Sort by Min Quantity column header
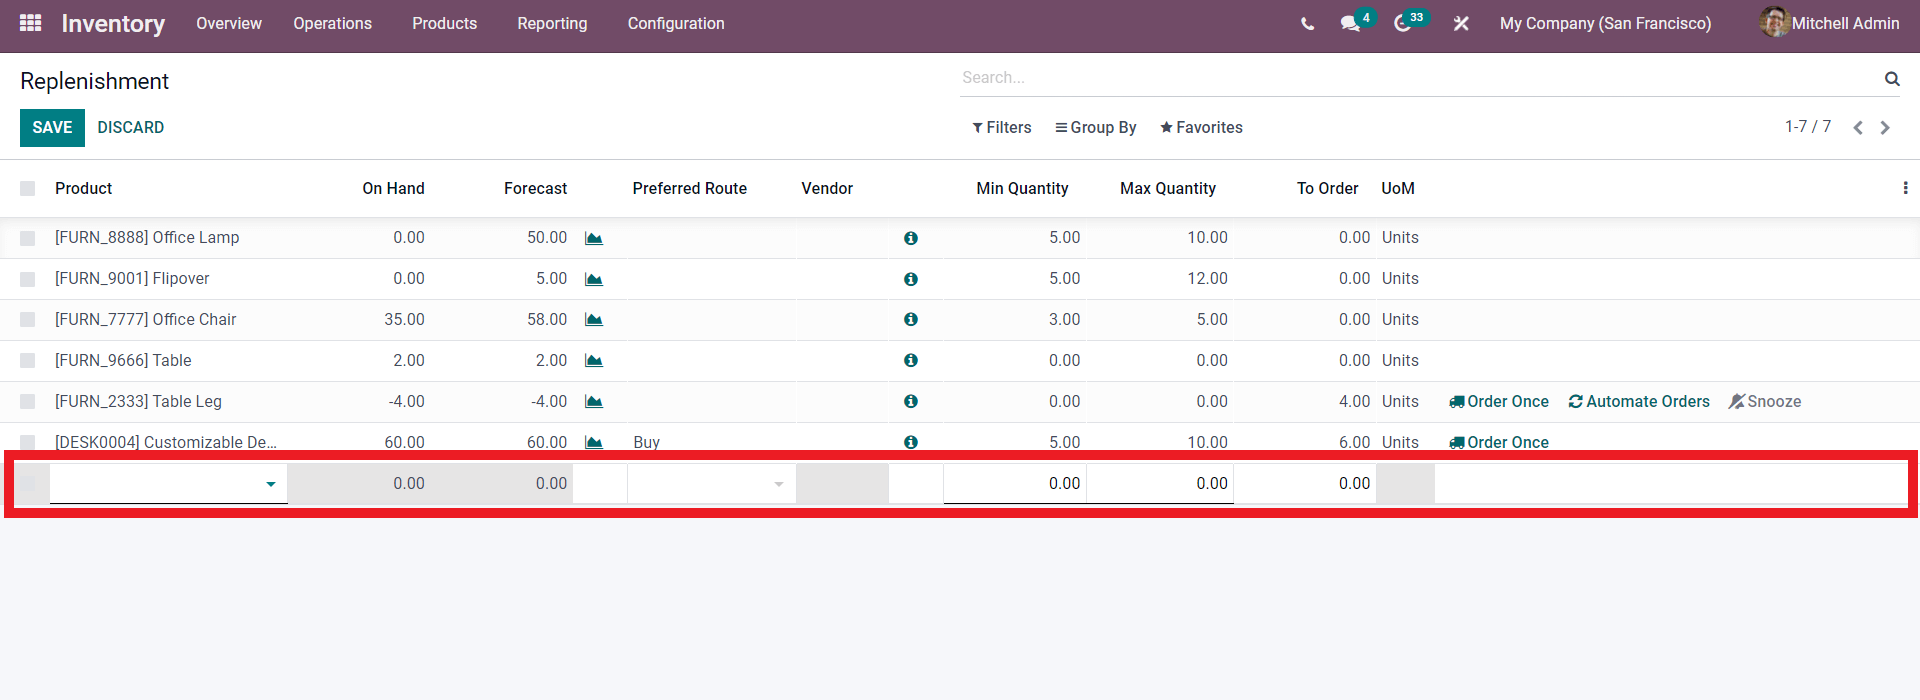This screenshot has height=700, width=1920. 1022,188
